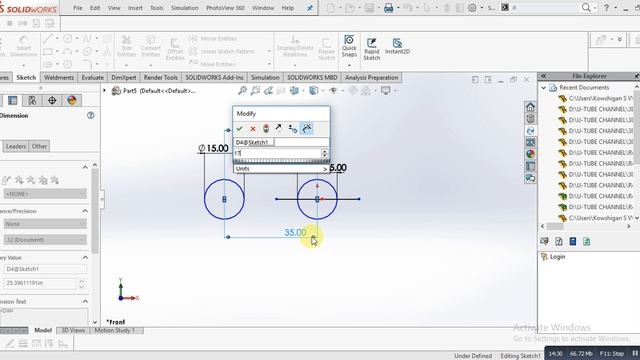The height and width of the screenshot is (360, 640).
Task: Open ConfigurationManager tab icon
Action: (x=32, y=100)
